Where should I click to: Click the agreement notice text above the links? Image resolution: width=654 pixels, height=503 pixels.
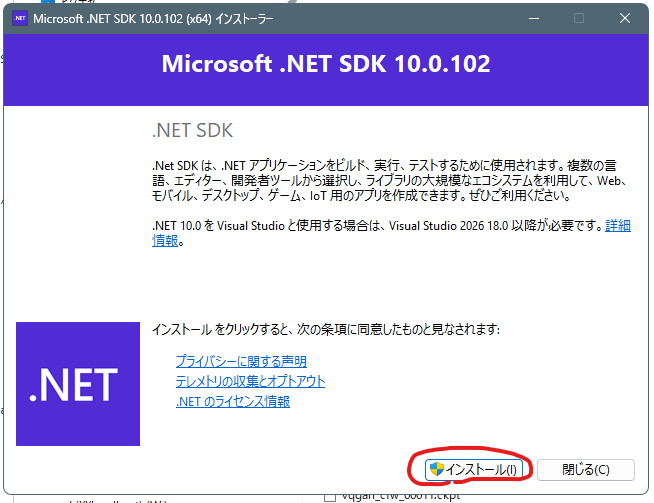(325, 329)
